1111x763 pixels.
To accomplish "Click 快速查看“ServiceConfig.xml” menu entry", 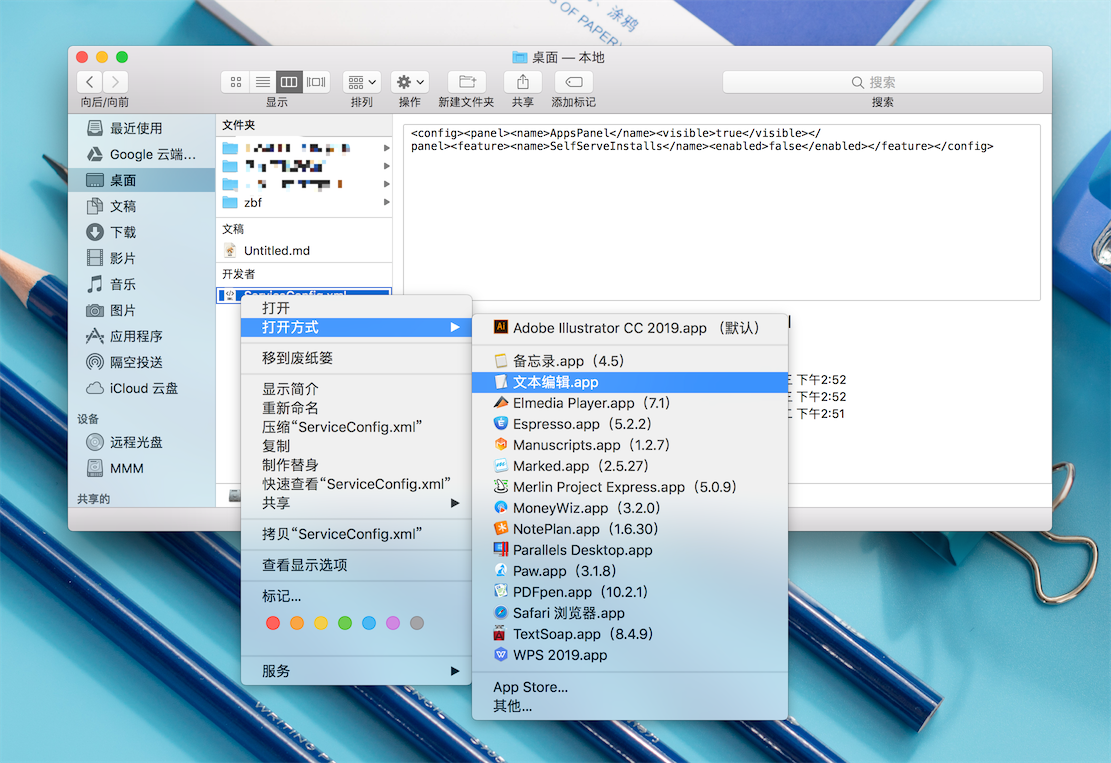I will pos(356,485).
